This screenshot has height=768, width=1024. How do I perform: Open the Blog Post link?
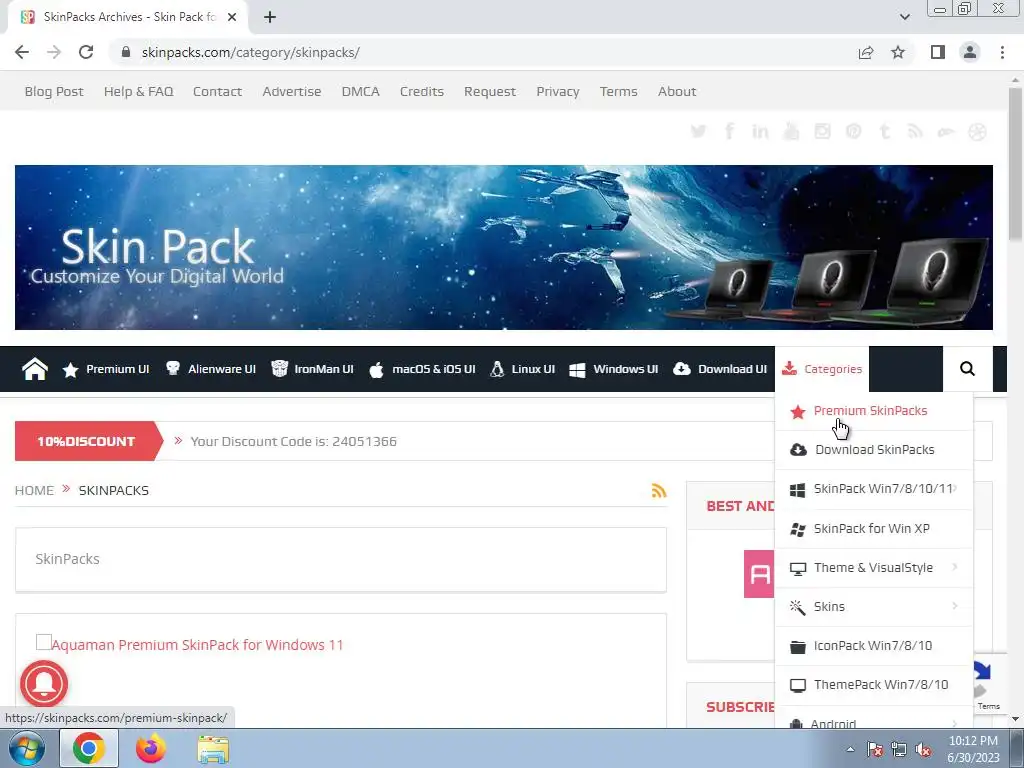tap(54, 91)
